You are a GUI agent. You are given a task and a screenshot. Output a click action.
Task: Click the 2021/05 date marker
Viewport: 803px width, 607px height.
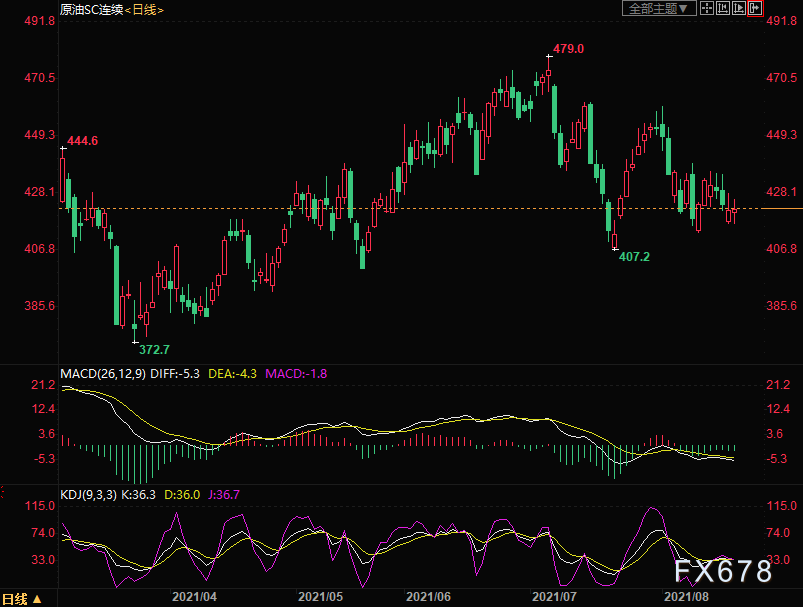[320, 597]
